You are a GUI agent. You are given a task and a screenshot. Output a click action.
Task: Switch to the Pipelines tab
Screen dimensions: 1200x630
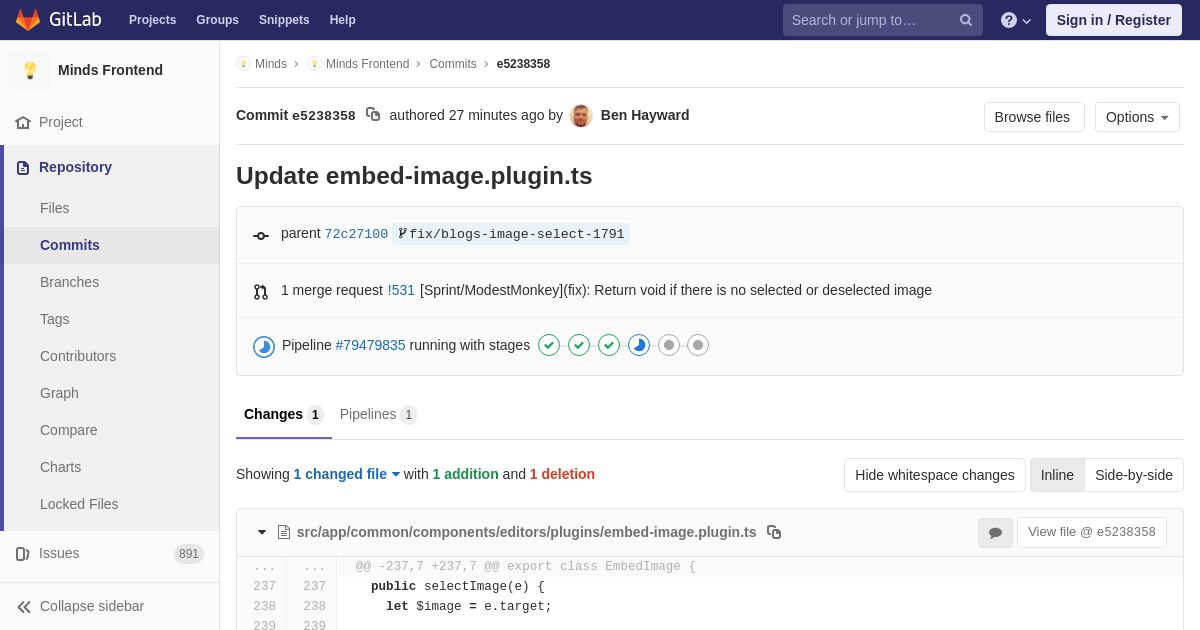click(378, 414)
